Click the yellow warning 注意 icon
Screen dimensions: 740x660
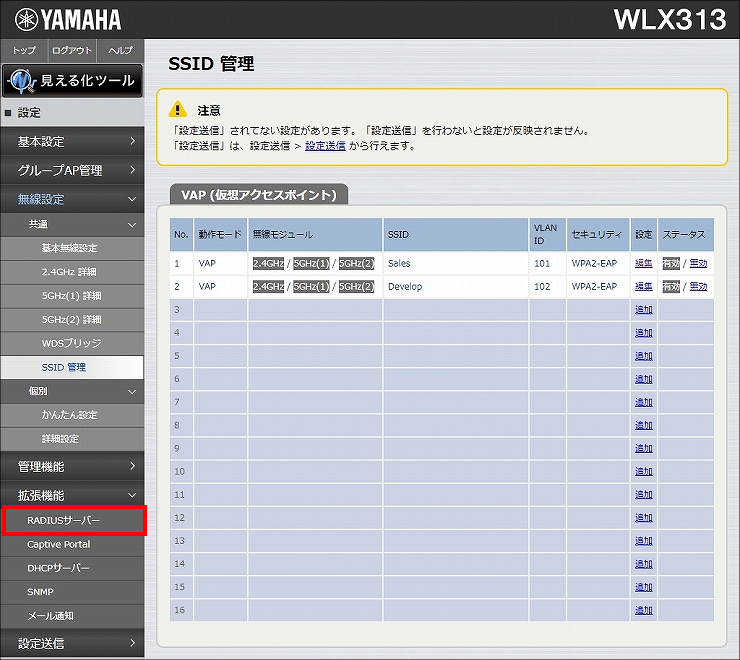(177, 109)
